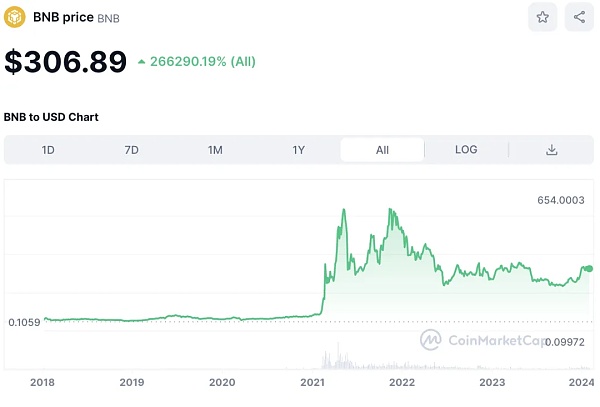Select the 7D chart range

[x=131, y=150]
